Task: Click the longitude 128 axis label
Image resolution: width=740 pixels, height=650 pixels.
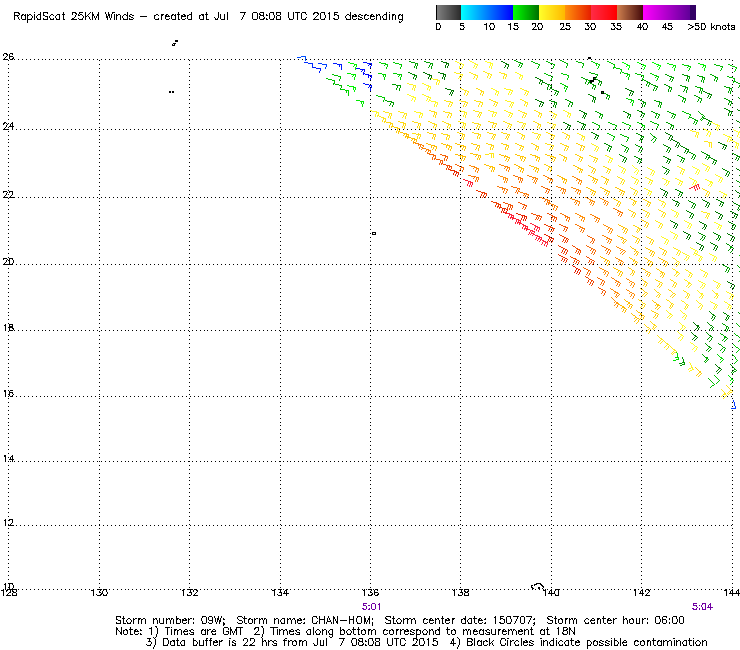Action: [x=9, y=592]
